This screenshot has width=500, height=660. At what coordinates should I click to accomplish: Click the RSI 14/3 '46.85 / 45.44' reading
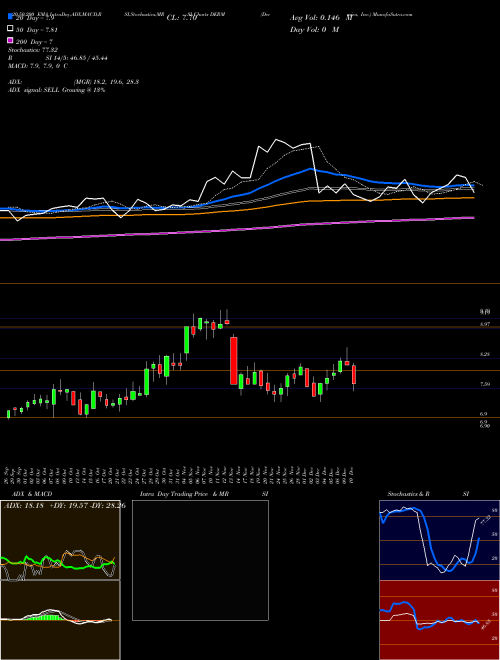point(88,58)
